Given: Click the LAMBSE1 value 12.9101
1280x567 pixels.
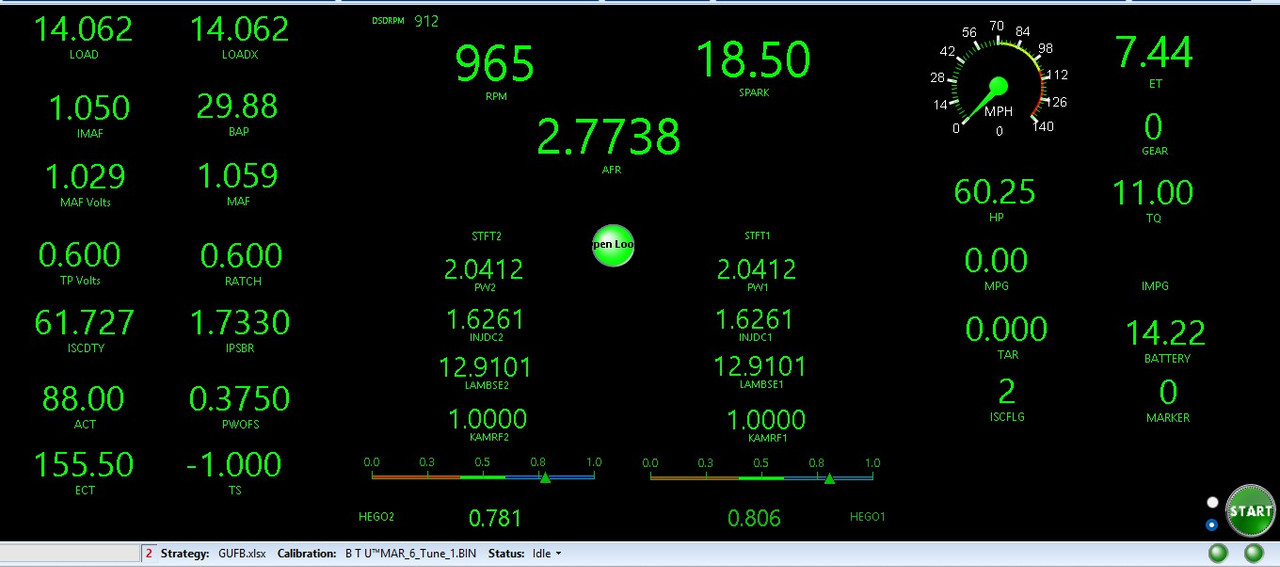Looking at the screenshot, I should tap(760, 367).
